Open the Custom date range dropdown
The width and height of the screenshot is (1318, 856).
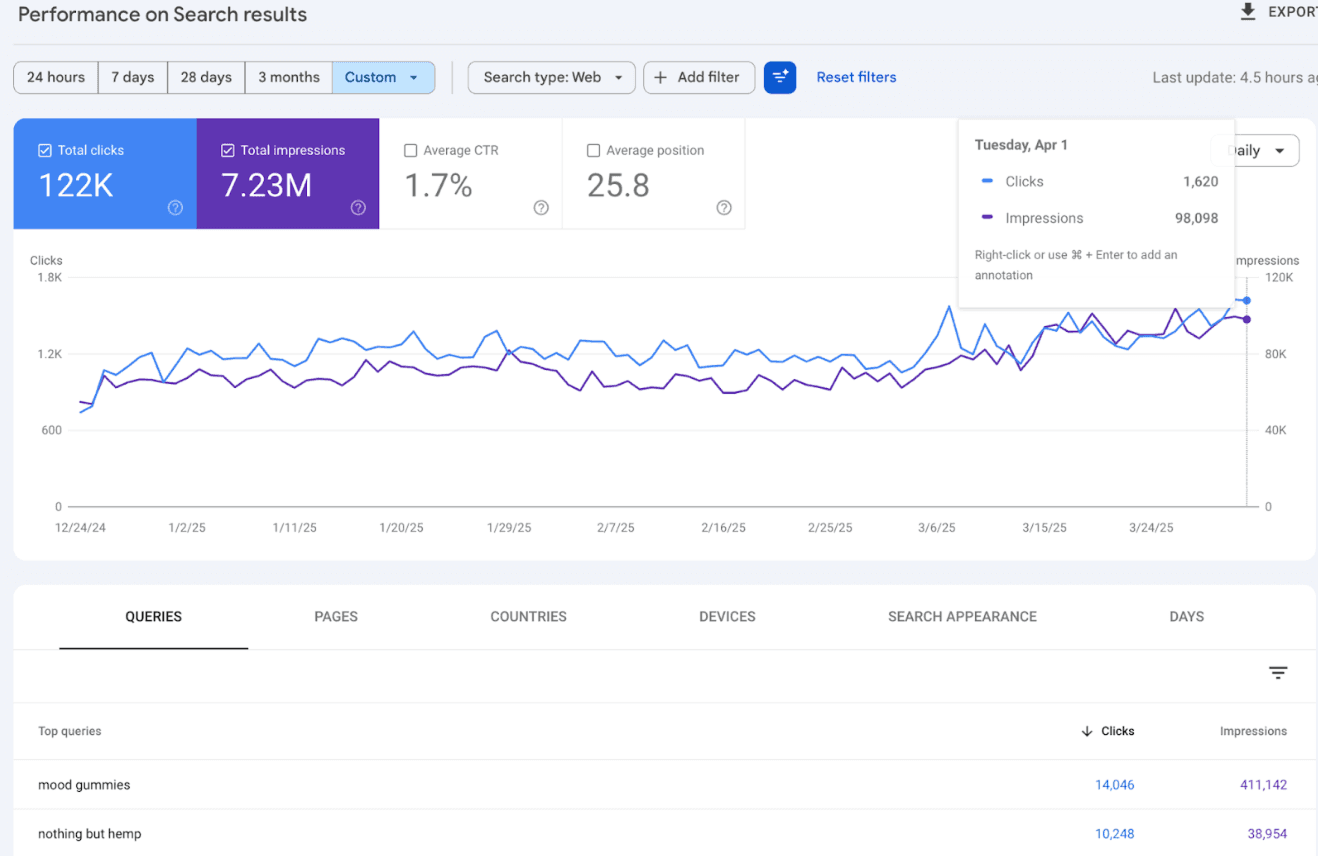pyautogui.click(x=383, y=78)
